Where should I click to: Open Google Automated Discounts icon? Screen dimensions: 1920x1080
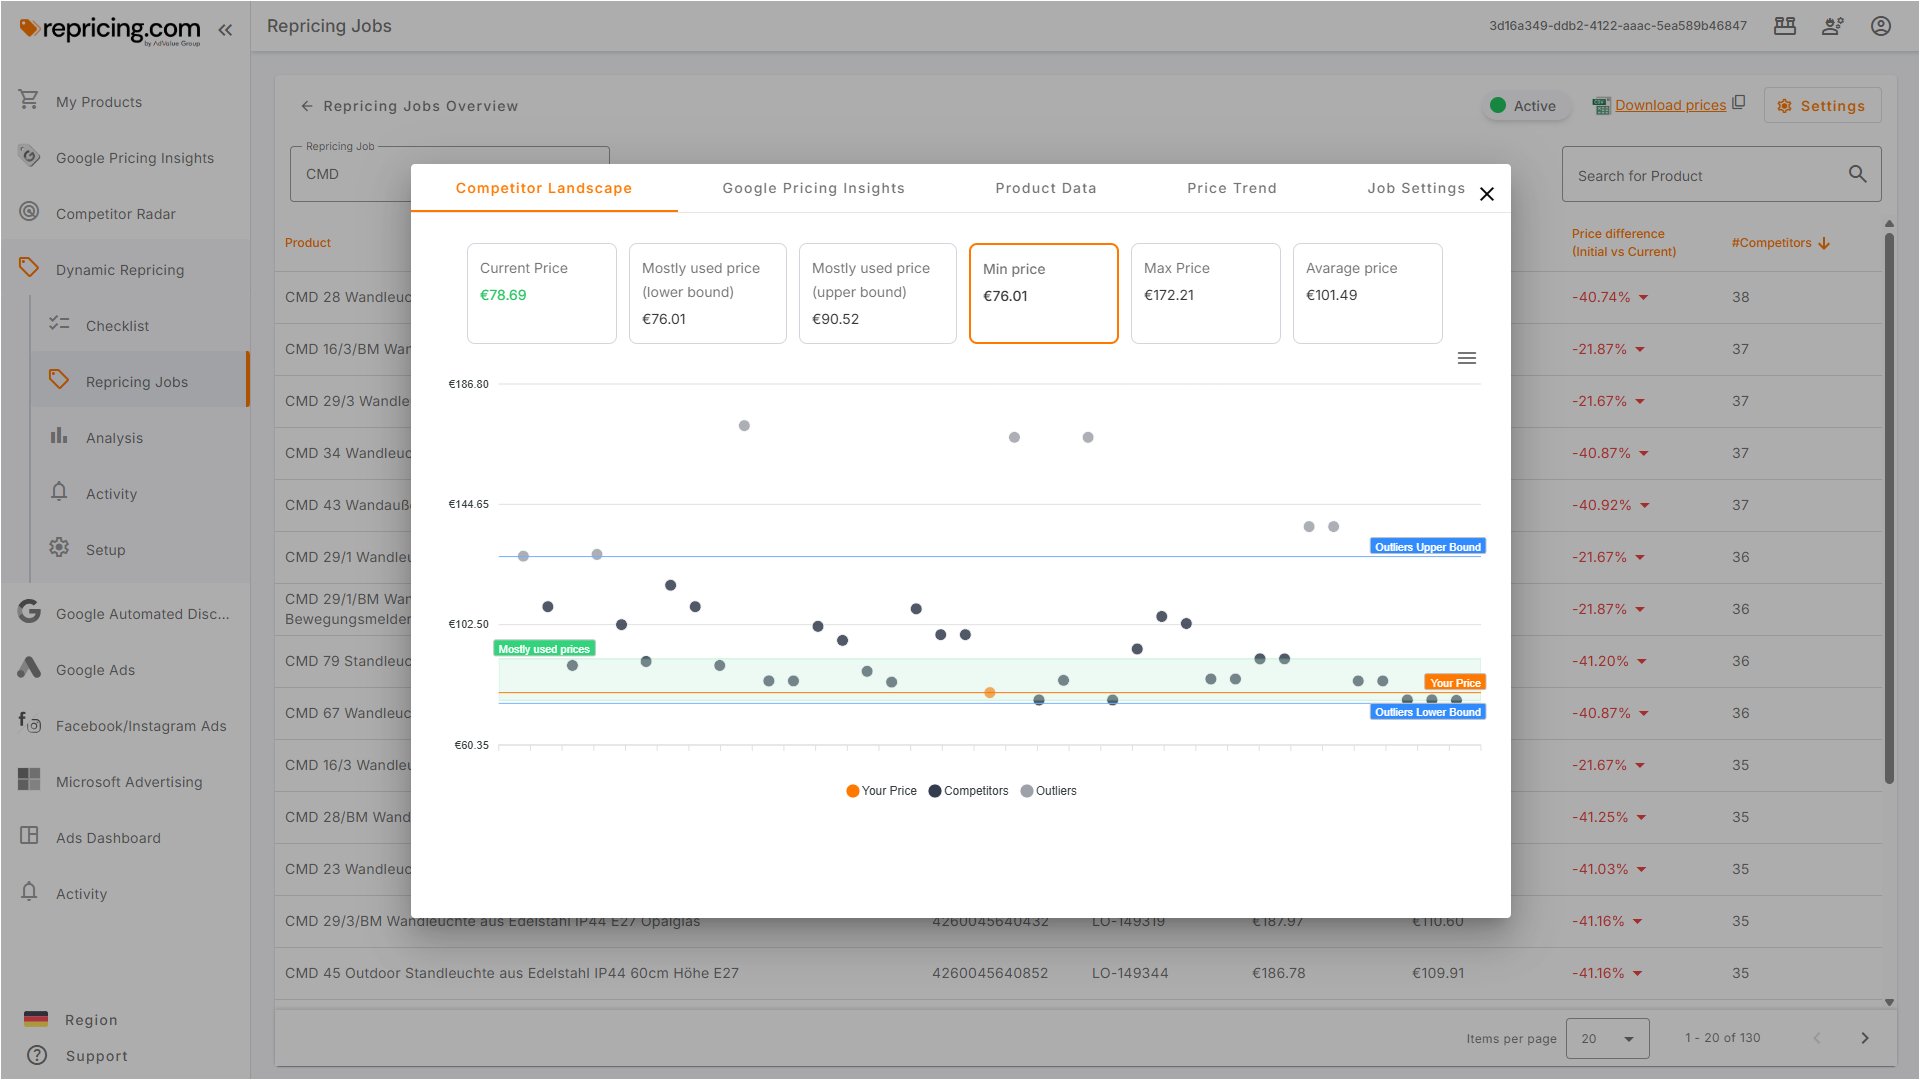point(29,612)
